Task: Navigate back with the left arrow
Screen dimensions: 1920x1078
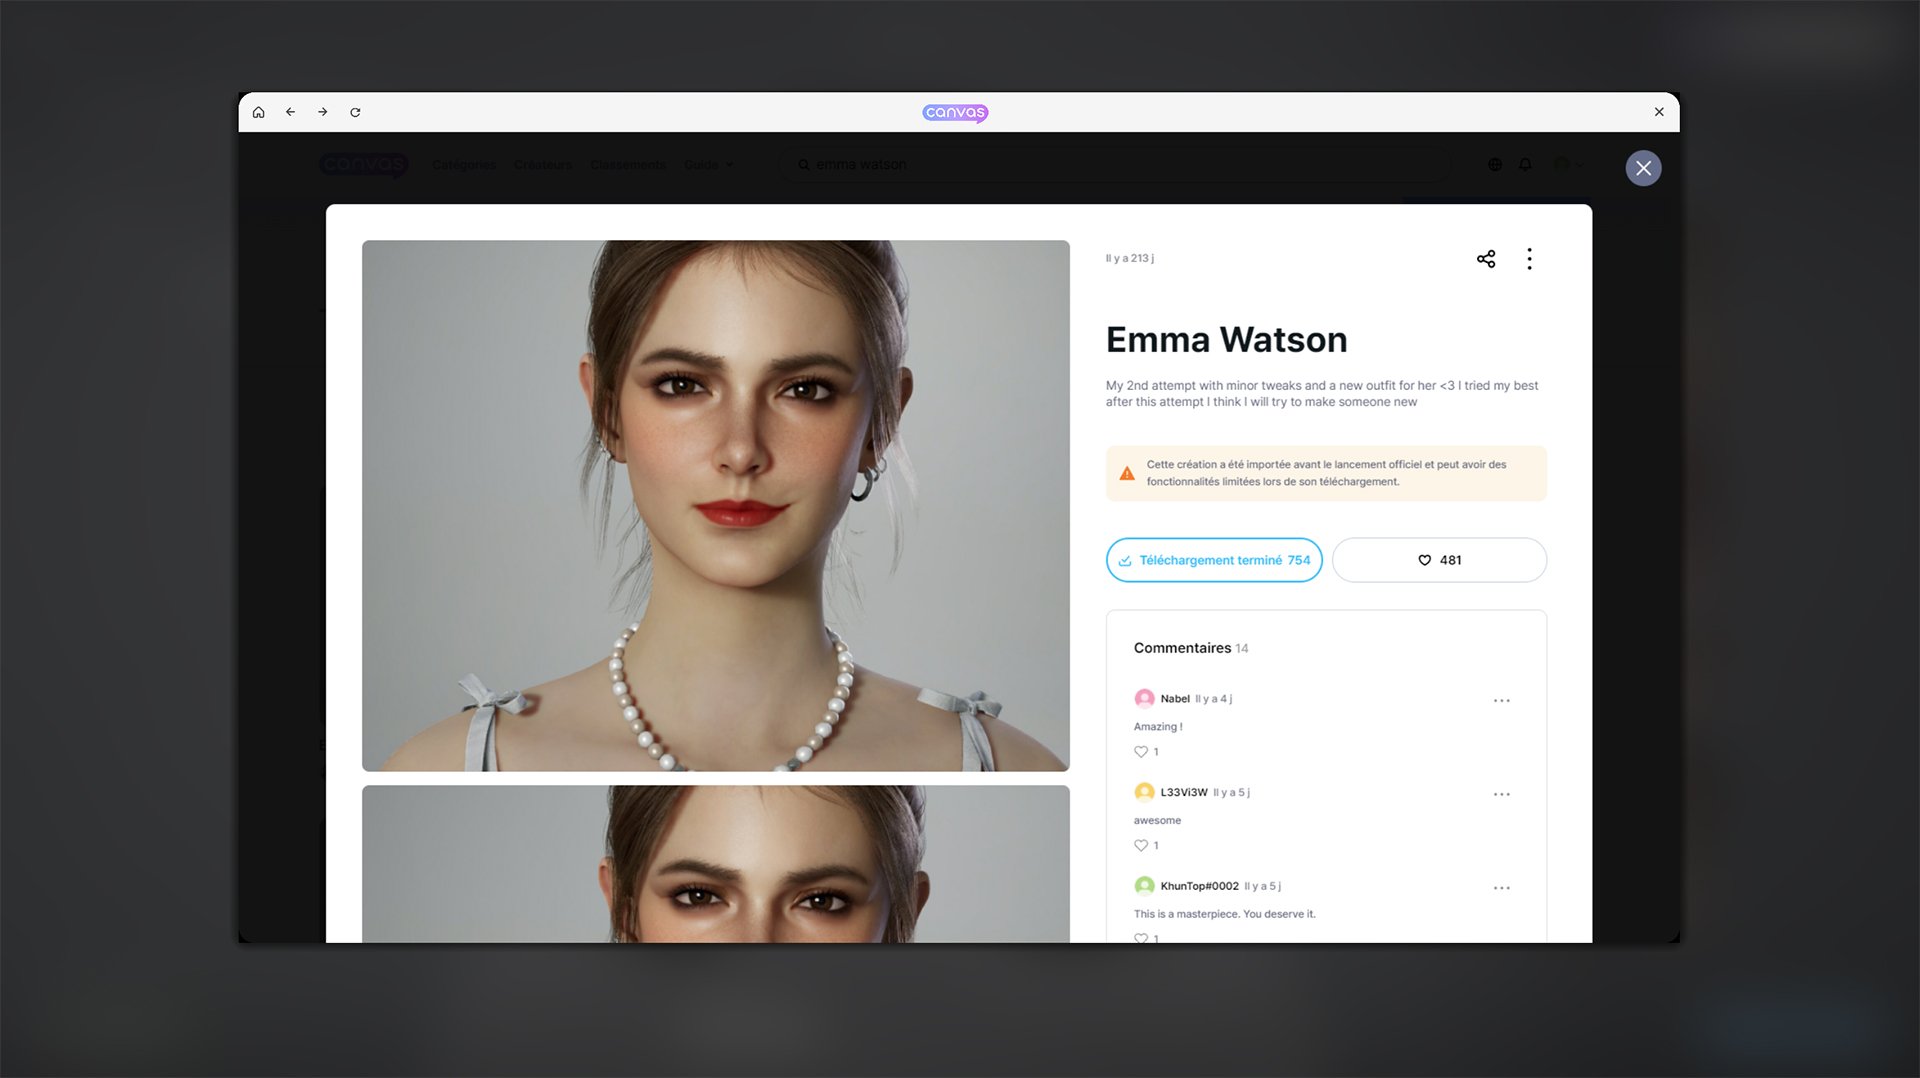Action: coord(290,112)
